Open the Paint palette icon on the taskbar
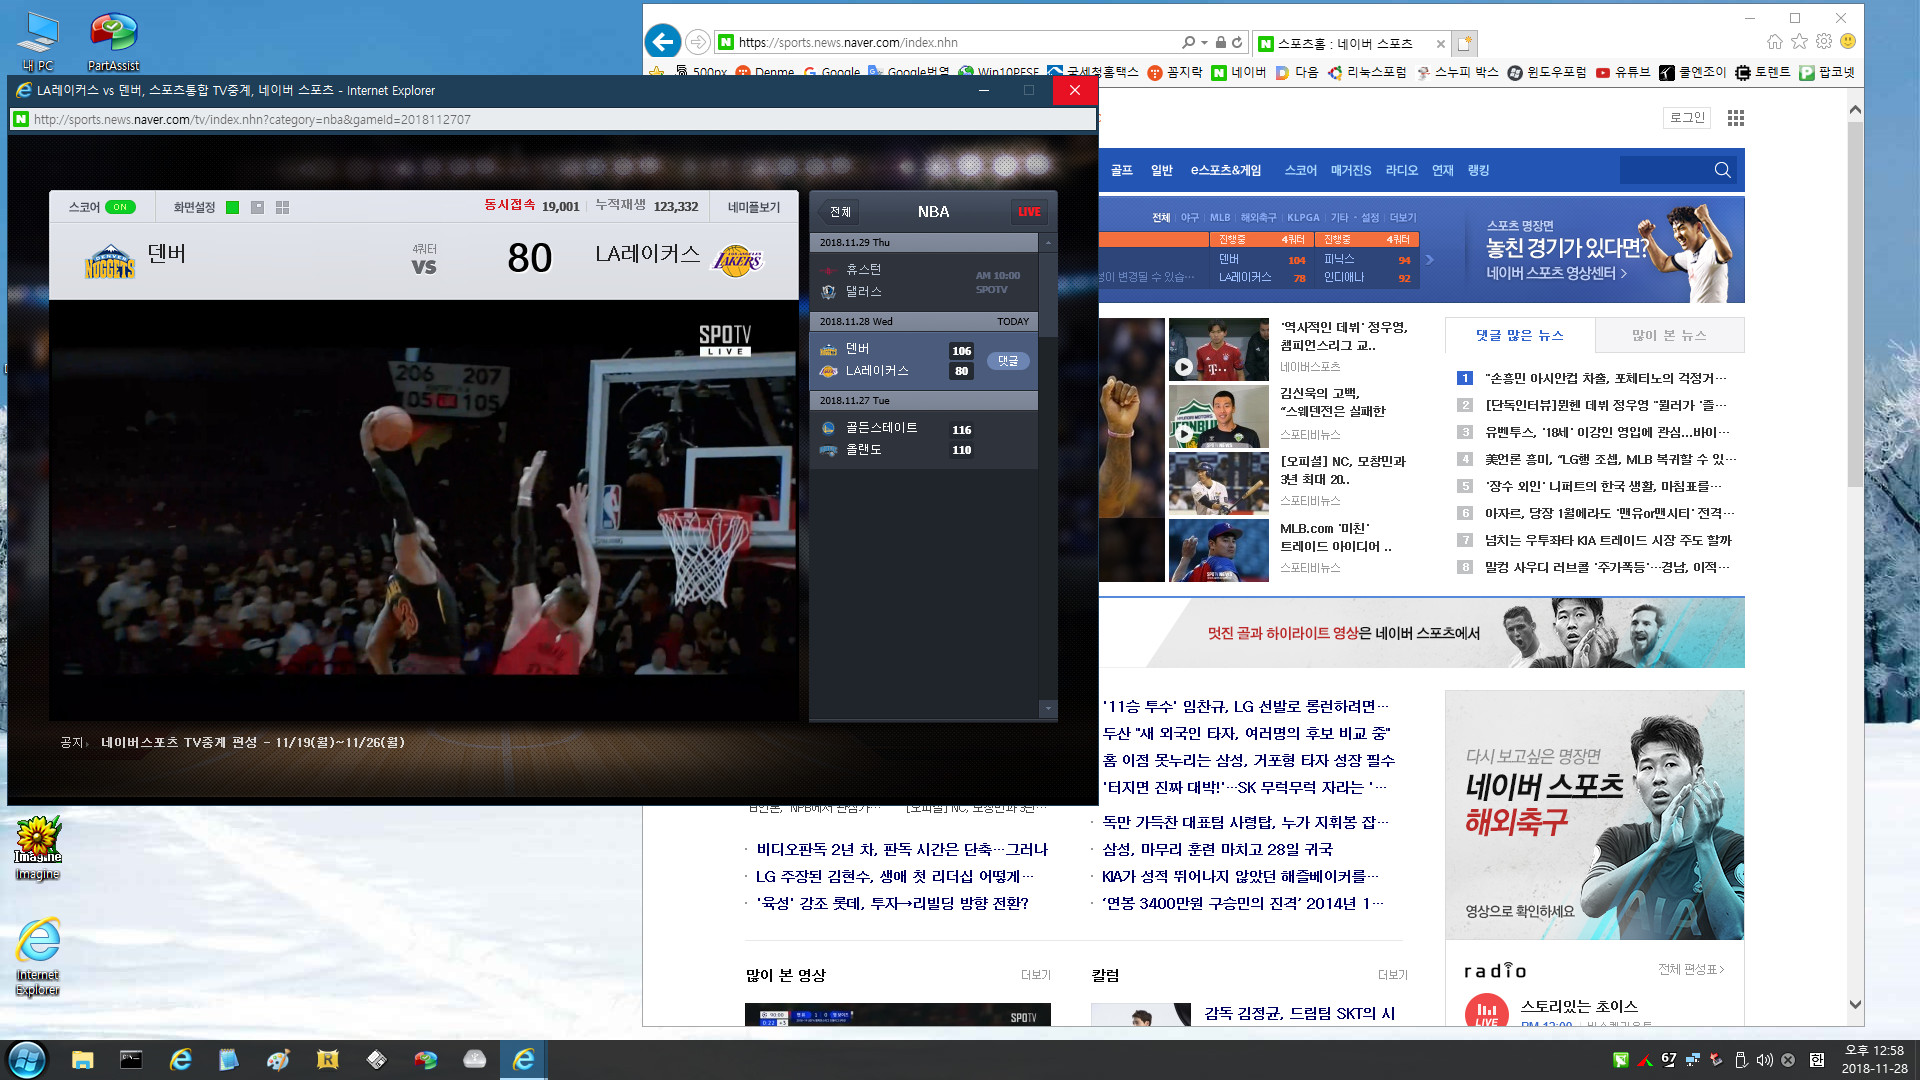The height and width of the screenshot is (1080, 1920). point(278,1059)
